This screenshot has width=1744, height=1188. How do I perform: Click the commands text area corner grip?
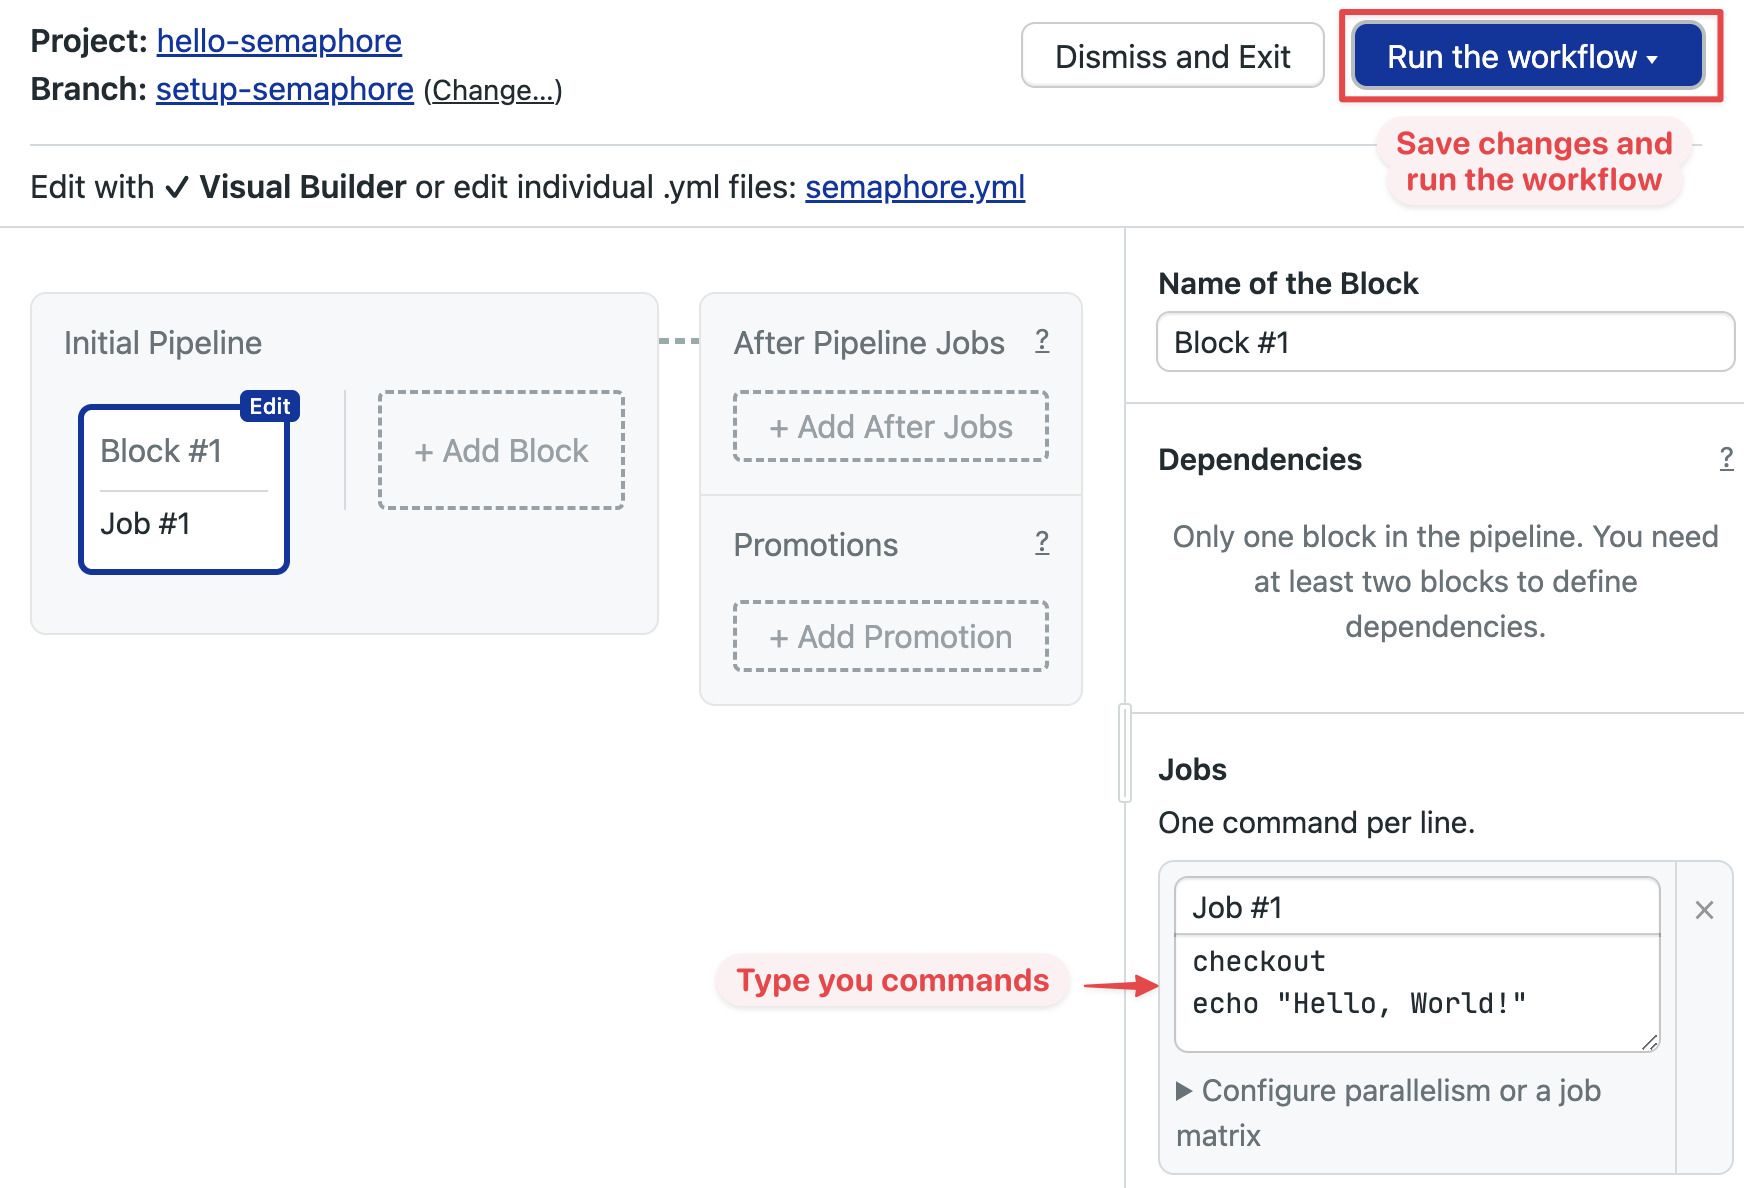point(1650,1042)
